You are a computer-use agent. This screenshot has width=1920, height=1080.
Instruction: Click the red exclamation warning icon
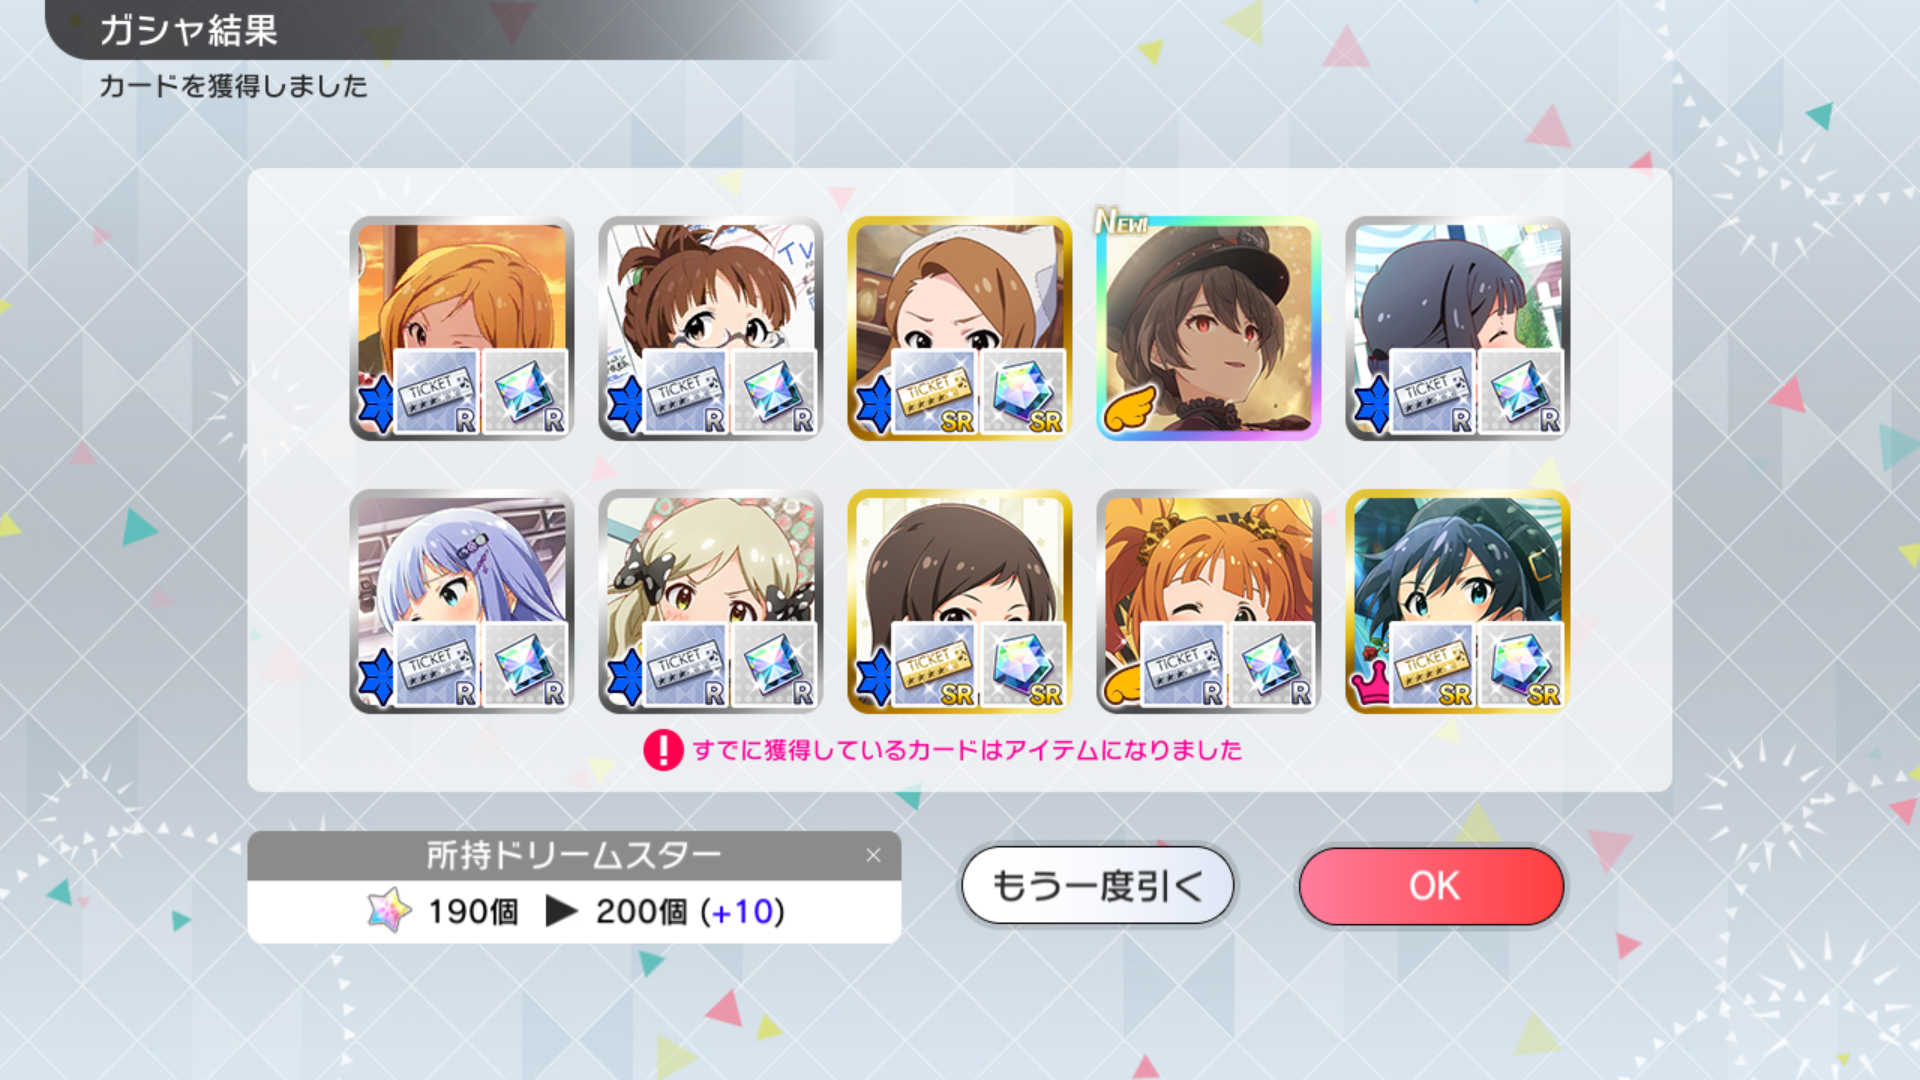663,750
